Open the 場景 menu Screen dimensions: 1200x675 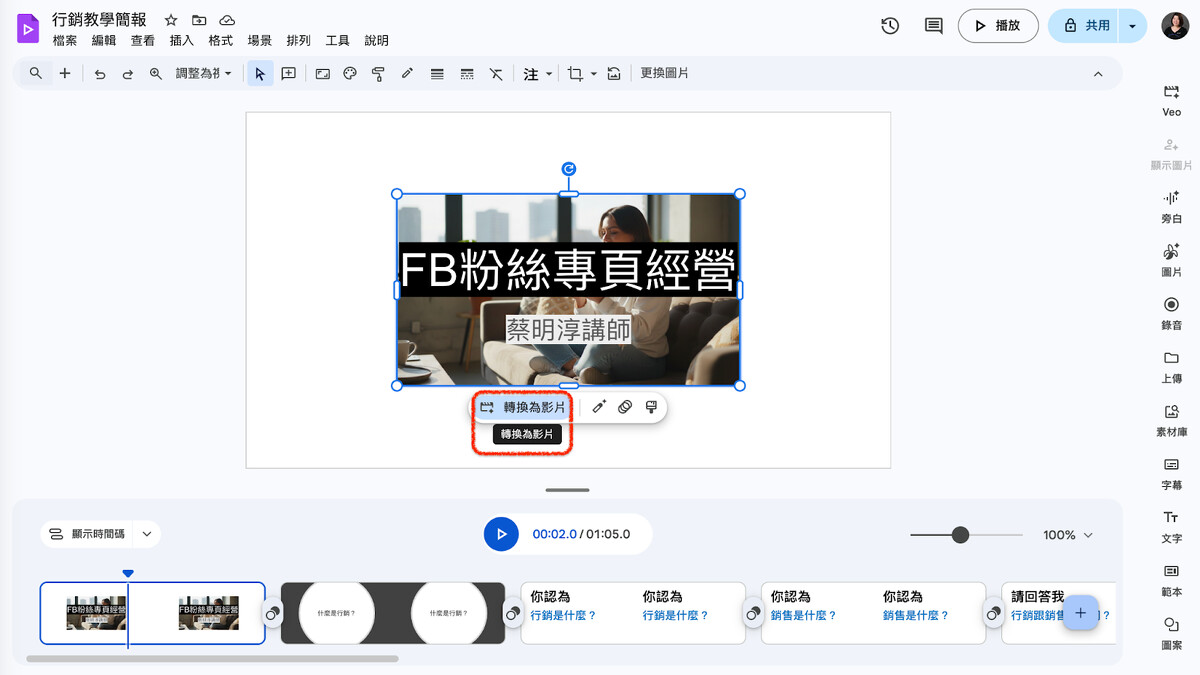[260, 41]
